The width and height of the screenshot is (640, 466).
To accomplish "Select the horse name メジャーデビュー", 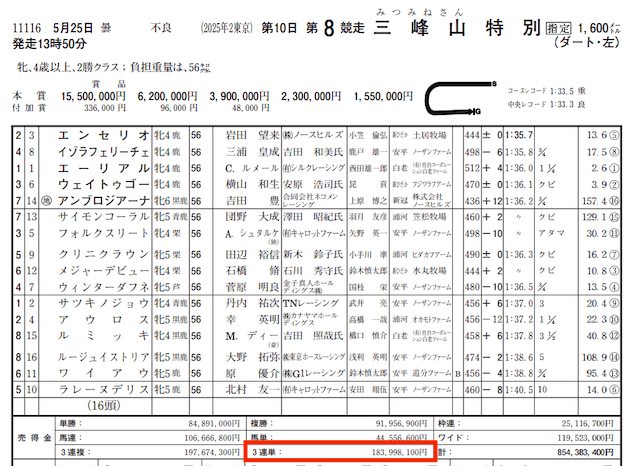I will 104,271.
